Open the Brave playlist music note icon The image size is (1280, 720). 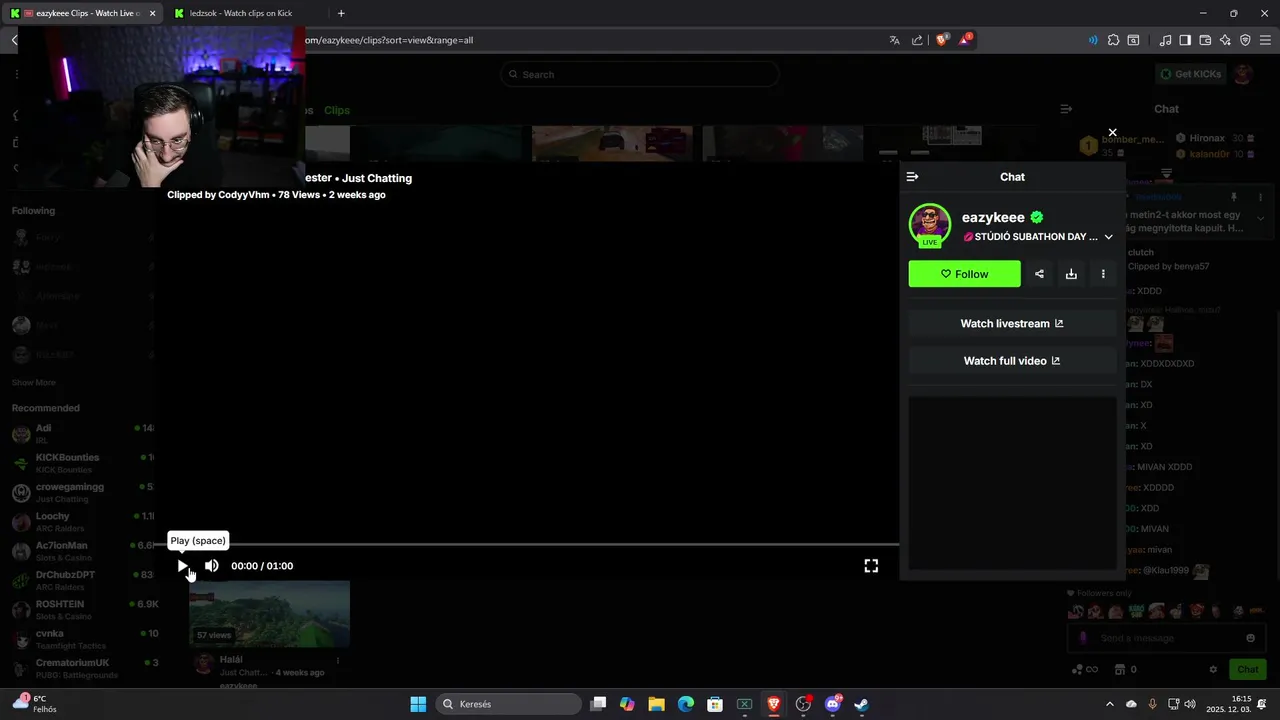(1165, 40)
